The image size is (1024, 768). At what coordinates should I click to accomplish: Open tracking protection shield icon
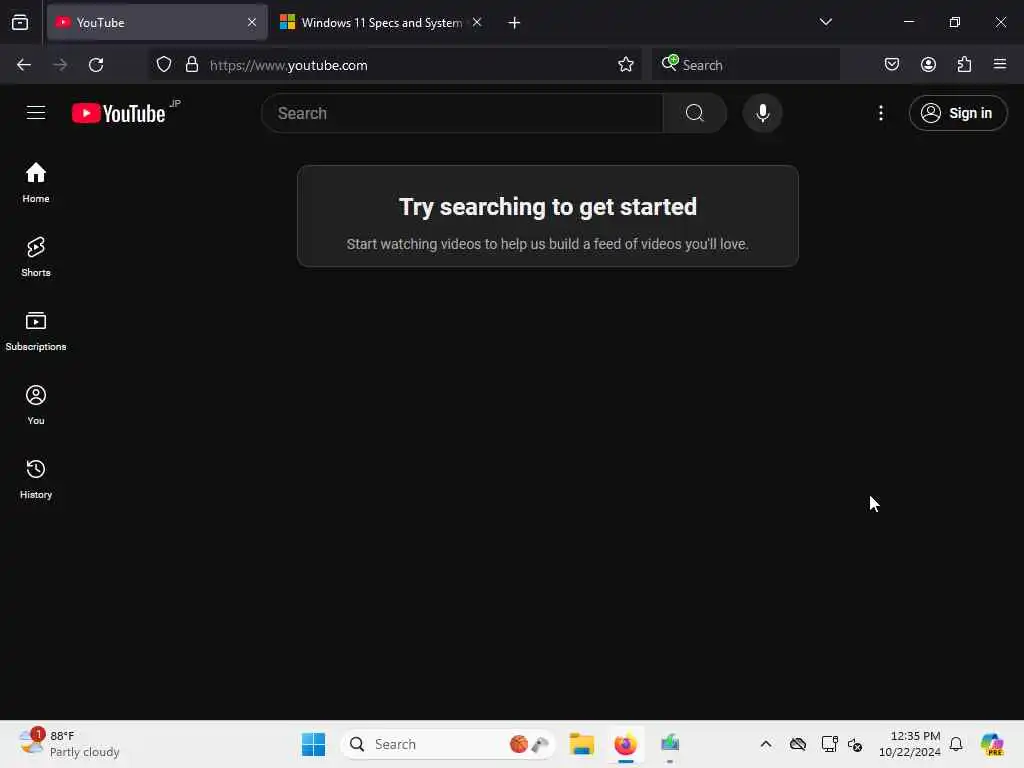tap(164, 65)
